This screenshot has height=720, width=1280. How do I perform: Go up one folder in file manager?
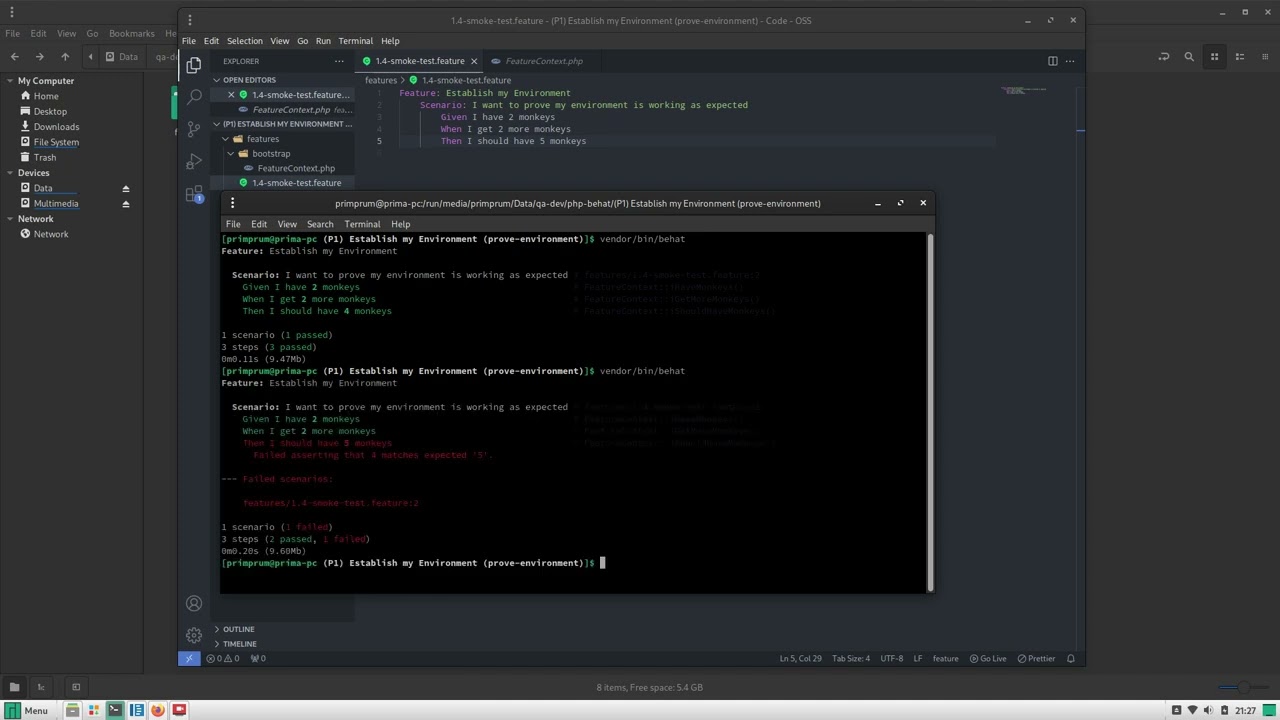[x=65, y=57]
